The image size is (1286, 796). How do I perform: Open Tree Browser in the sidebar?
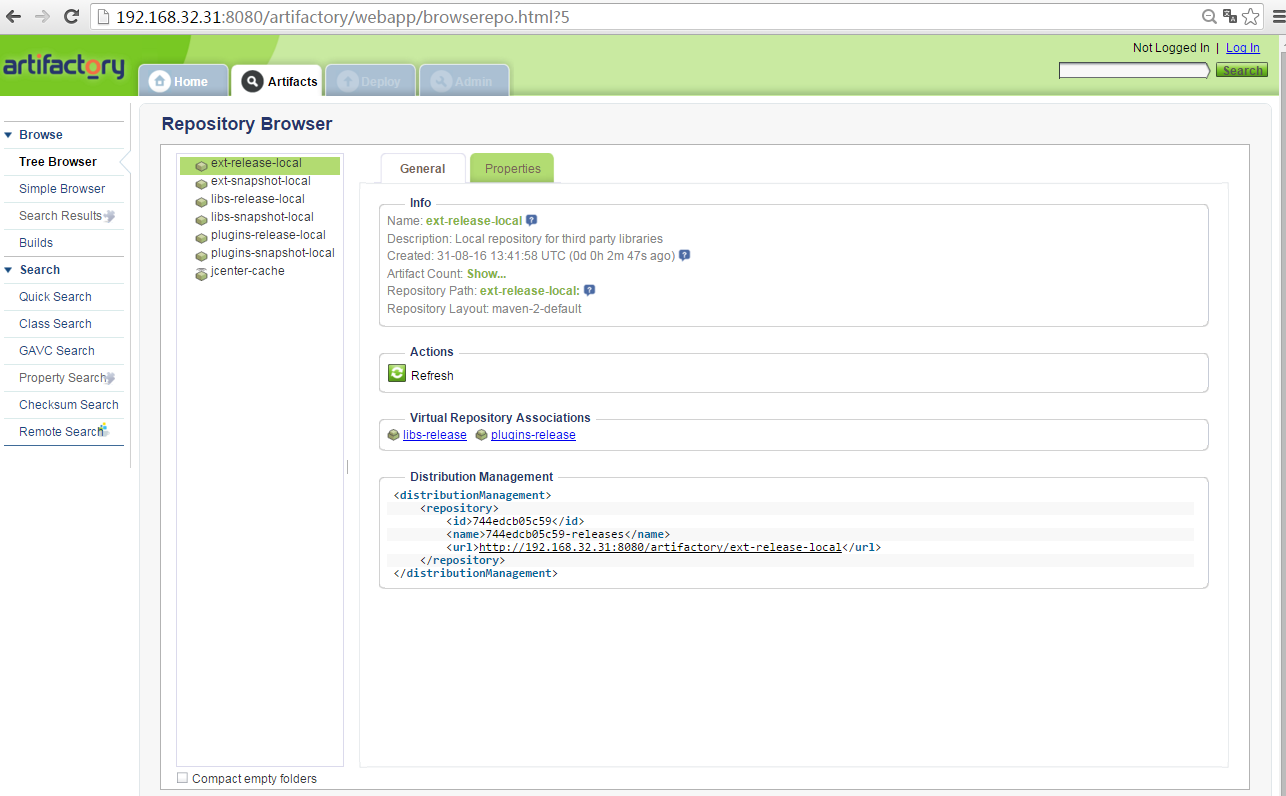tap(58, 162)
